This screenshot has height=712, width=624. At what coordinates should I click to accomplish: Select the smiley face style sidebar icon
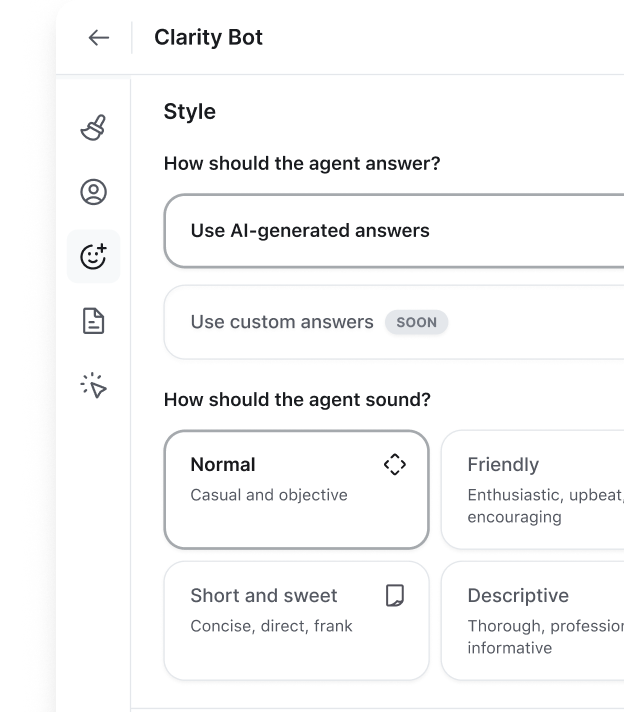click(x=94, y=257)
